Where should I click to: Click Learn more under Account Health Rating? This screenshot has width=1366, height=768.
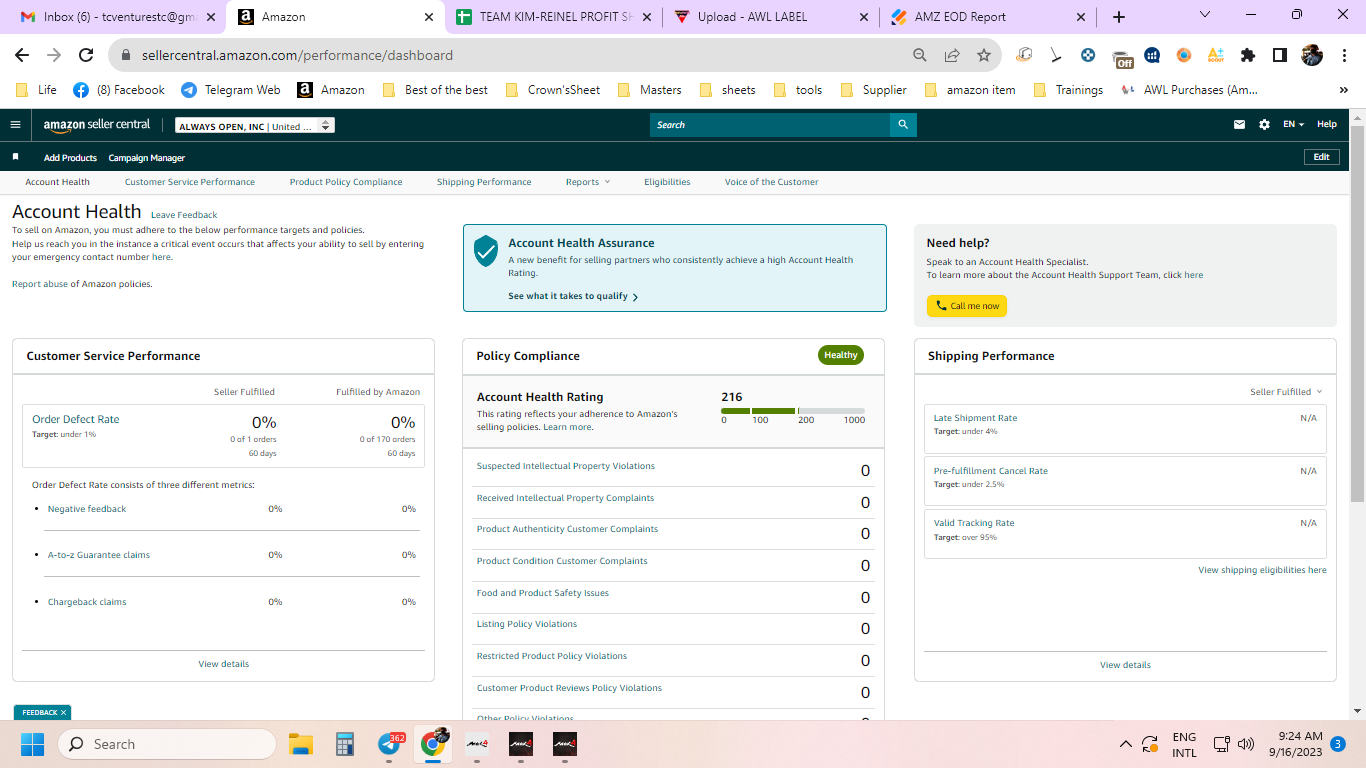coord(567,427)
